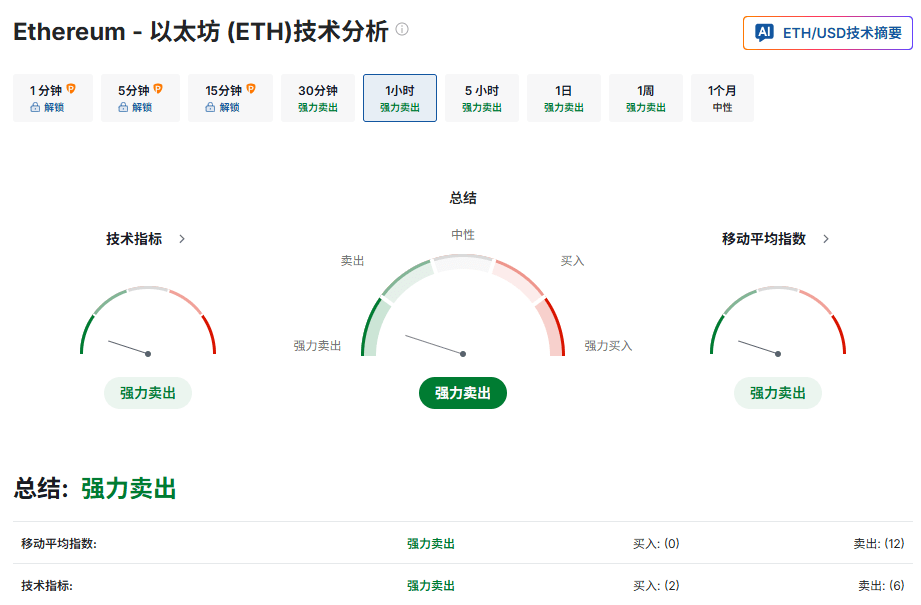
Task: Click the central 总结 gauge dial
Action: tap(463, 305)
